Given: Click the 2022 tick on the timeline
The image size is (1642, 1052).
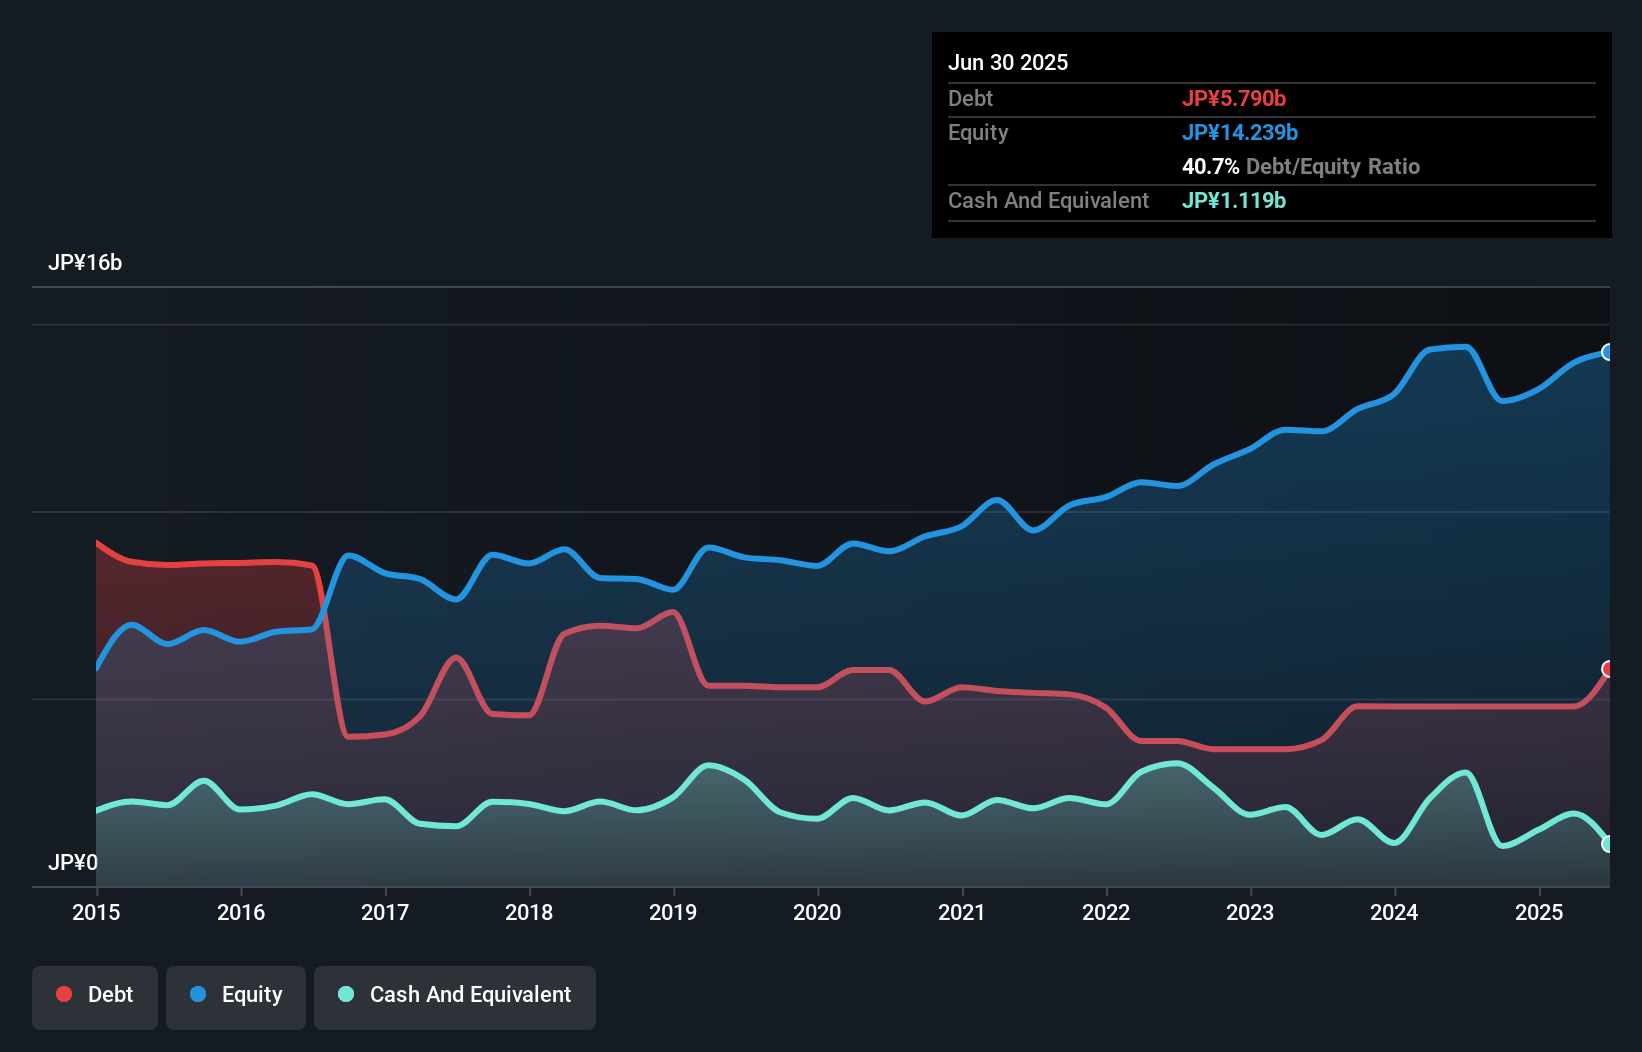Looking at the screenshot, I should pyautogui.click(x=1106, y=912).
